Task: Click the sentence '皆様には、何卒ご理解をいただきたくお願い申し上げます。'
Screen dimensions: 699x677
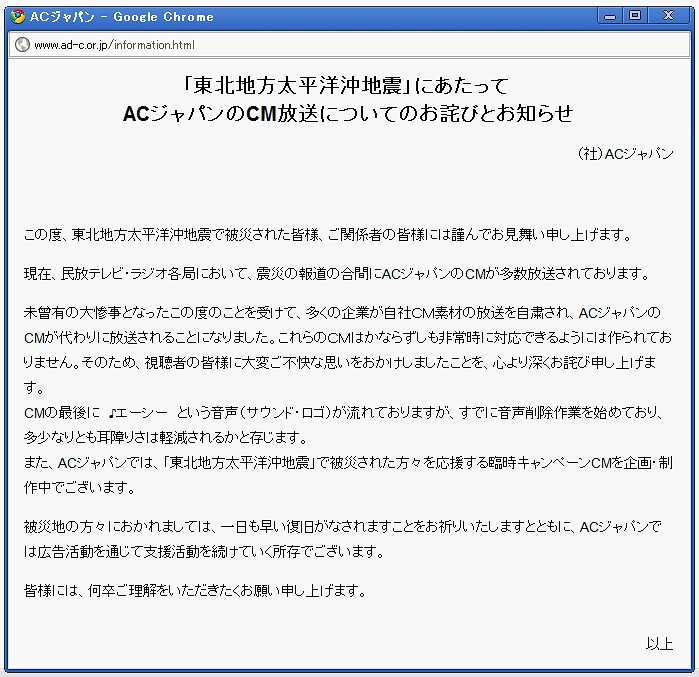Action: 195,591
